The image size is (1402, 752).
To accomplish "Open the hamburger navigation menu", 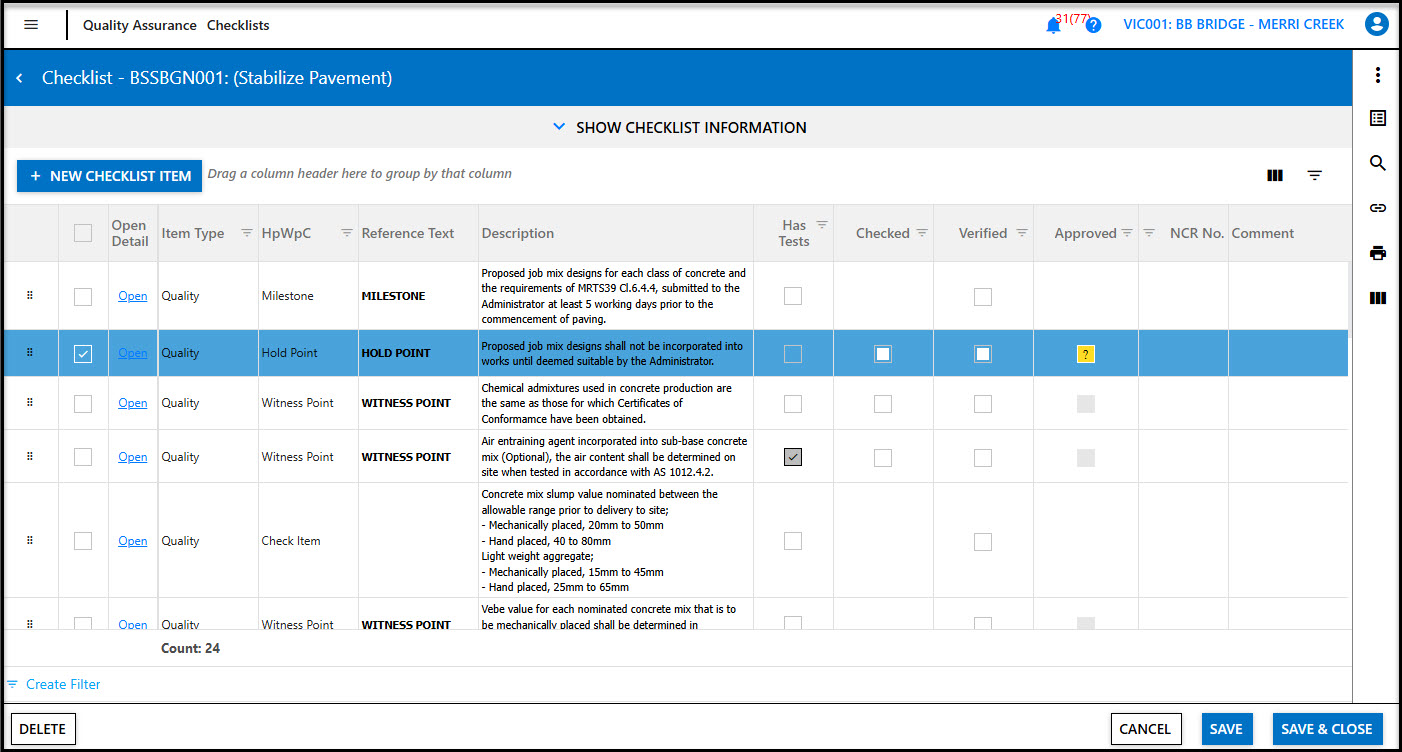I will pyautogui.click(x=31, y=25).
